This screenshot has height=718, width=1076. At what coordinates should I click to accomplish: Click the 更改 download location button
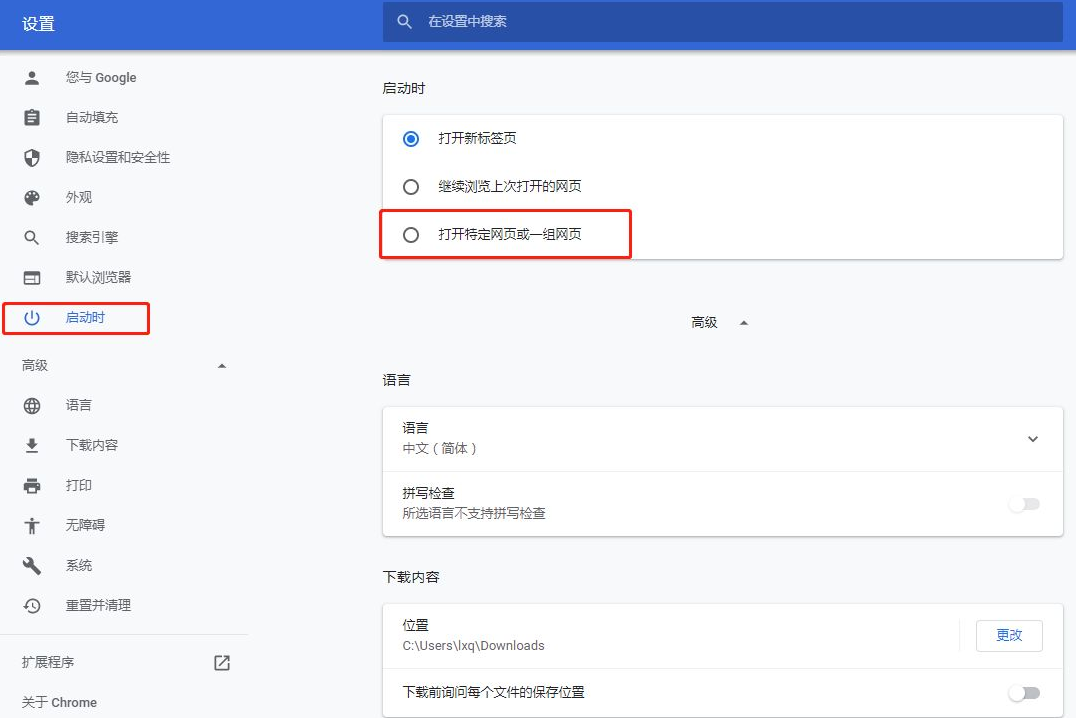pyautogui.click(x=1008, y=635)
